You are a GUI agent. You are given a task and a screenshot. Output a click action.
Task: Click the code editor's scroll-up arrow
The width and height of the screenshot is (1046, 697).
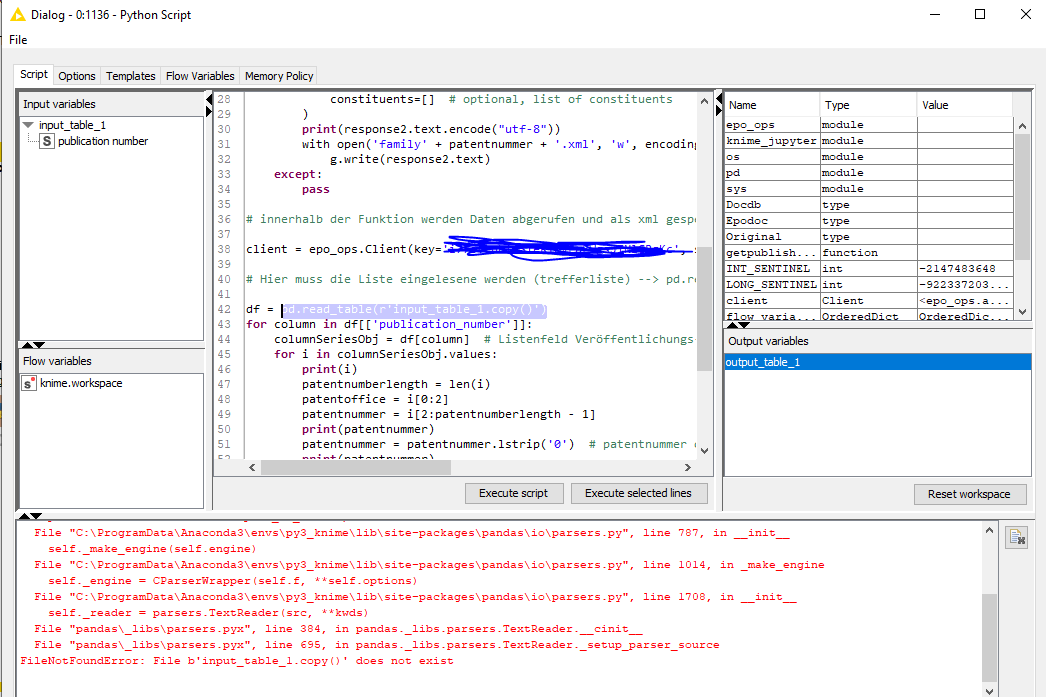[x=704, y=101]
